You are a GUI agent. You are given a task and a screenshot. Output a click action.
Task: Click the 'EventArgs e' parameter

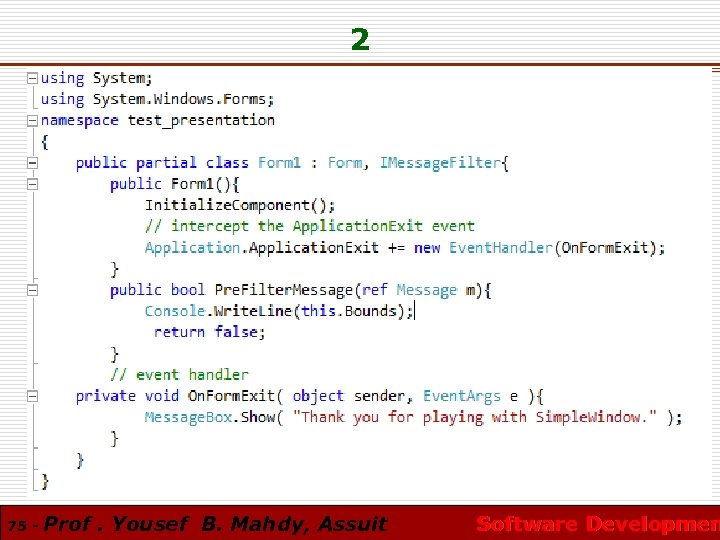(x=471, y=396)
